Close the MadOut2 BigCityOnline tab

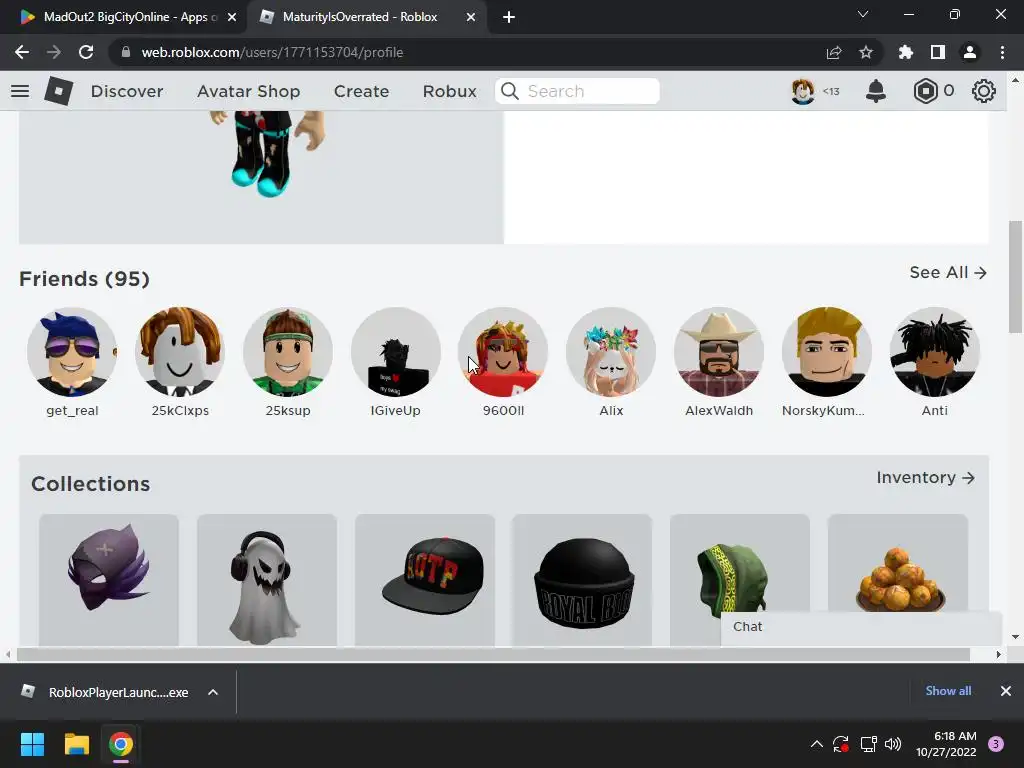[x=232, y=17]
